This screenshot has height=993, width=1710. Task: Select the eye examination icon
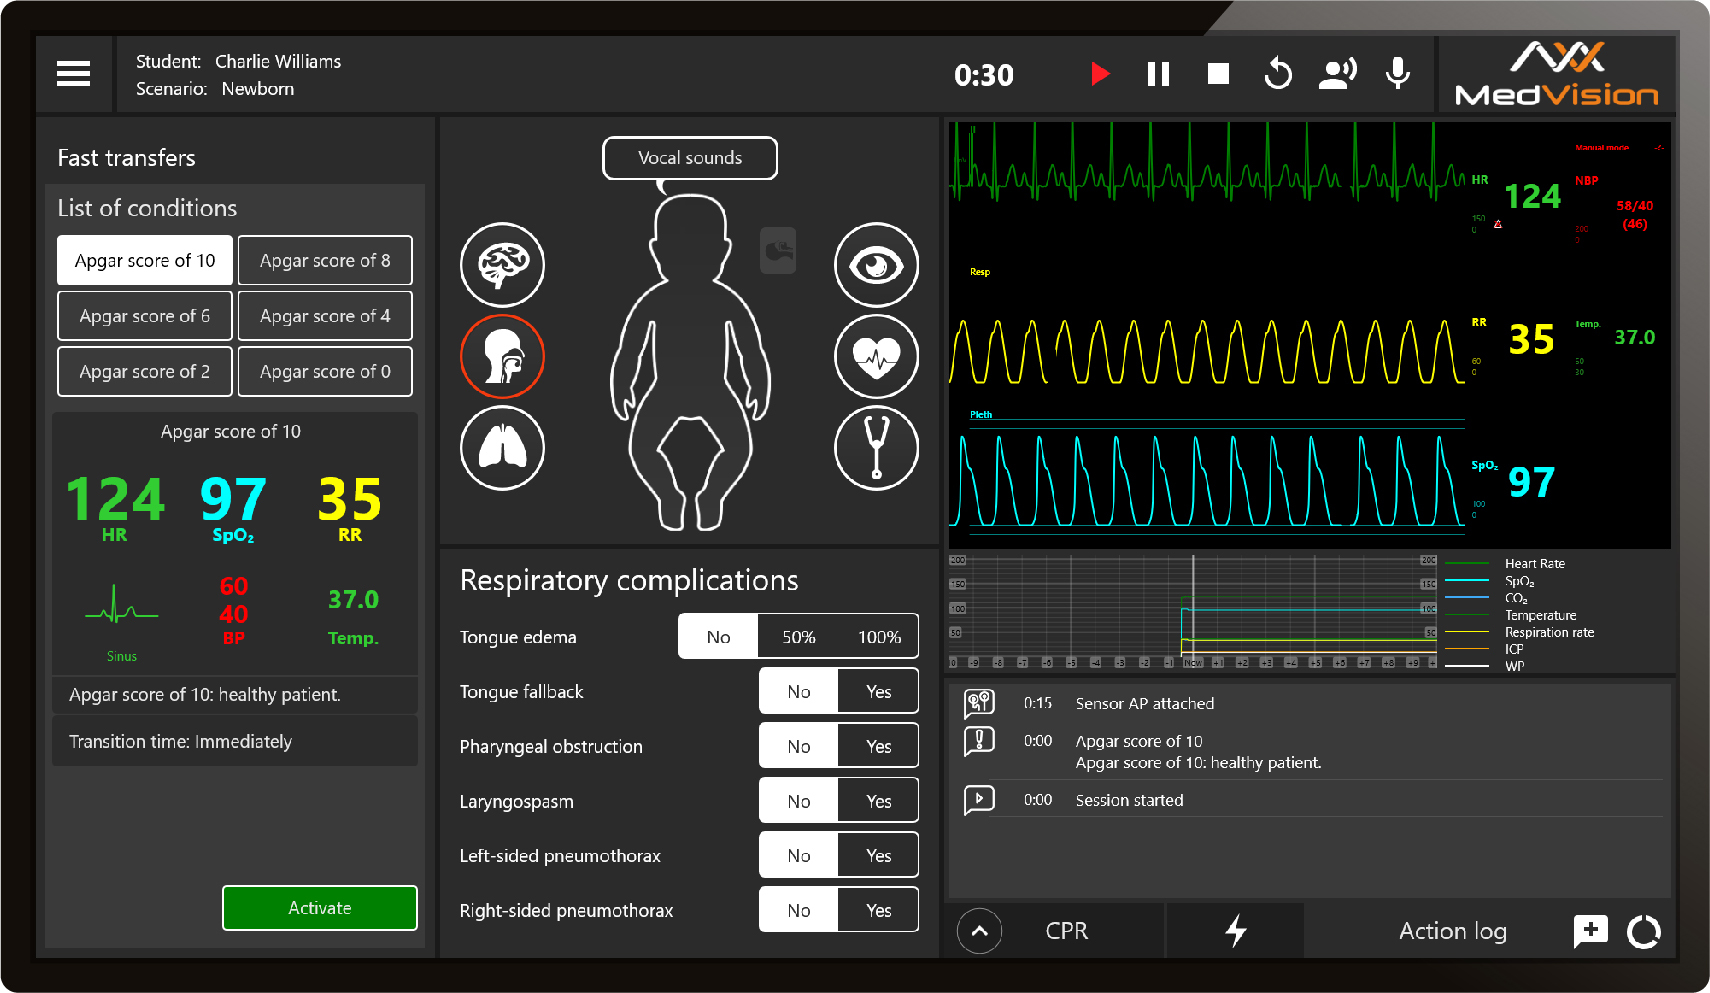(x=876, y=265)
